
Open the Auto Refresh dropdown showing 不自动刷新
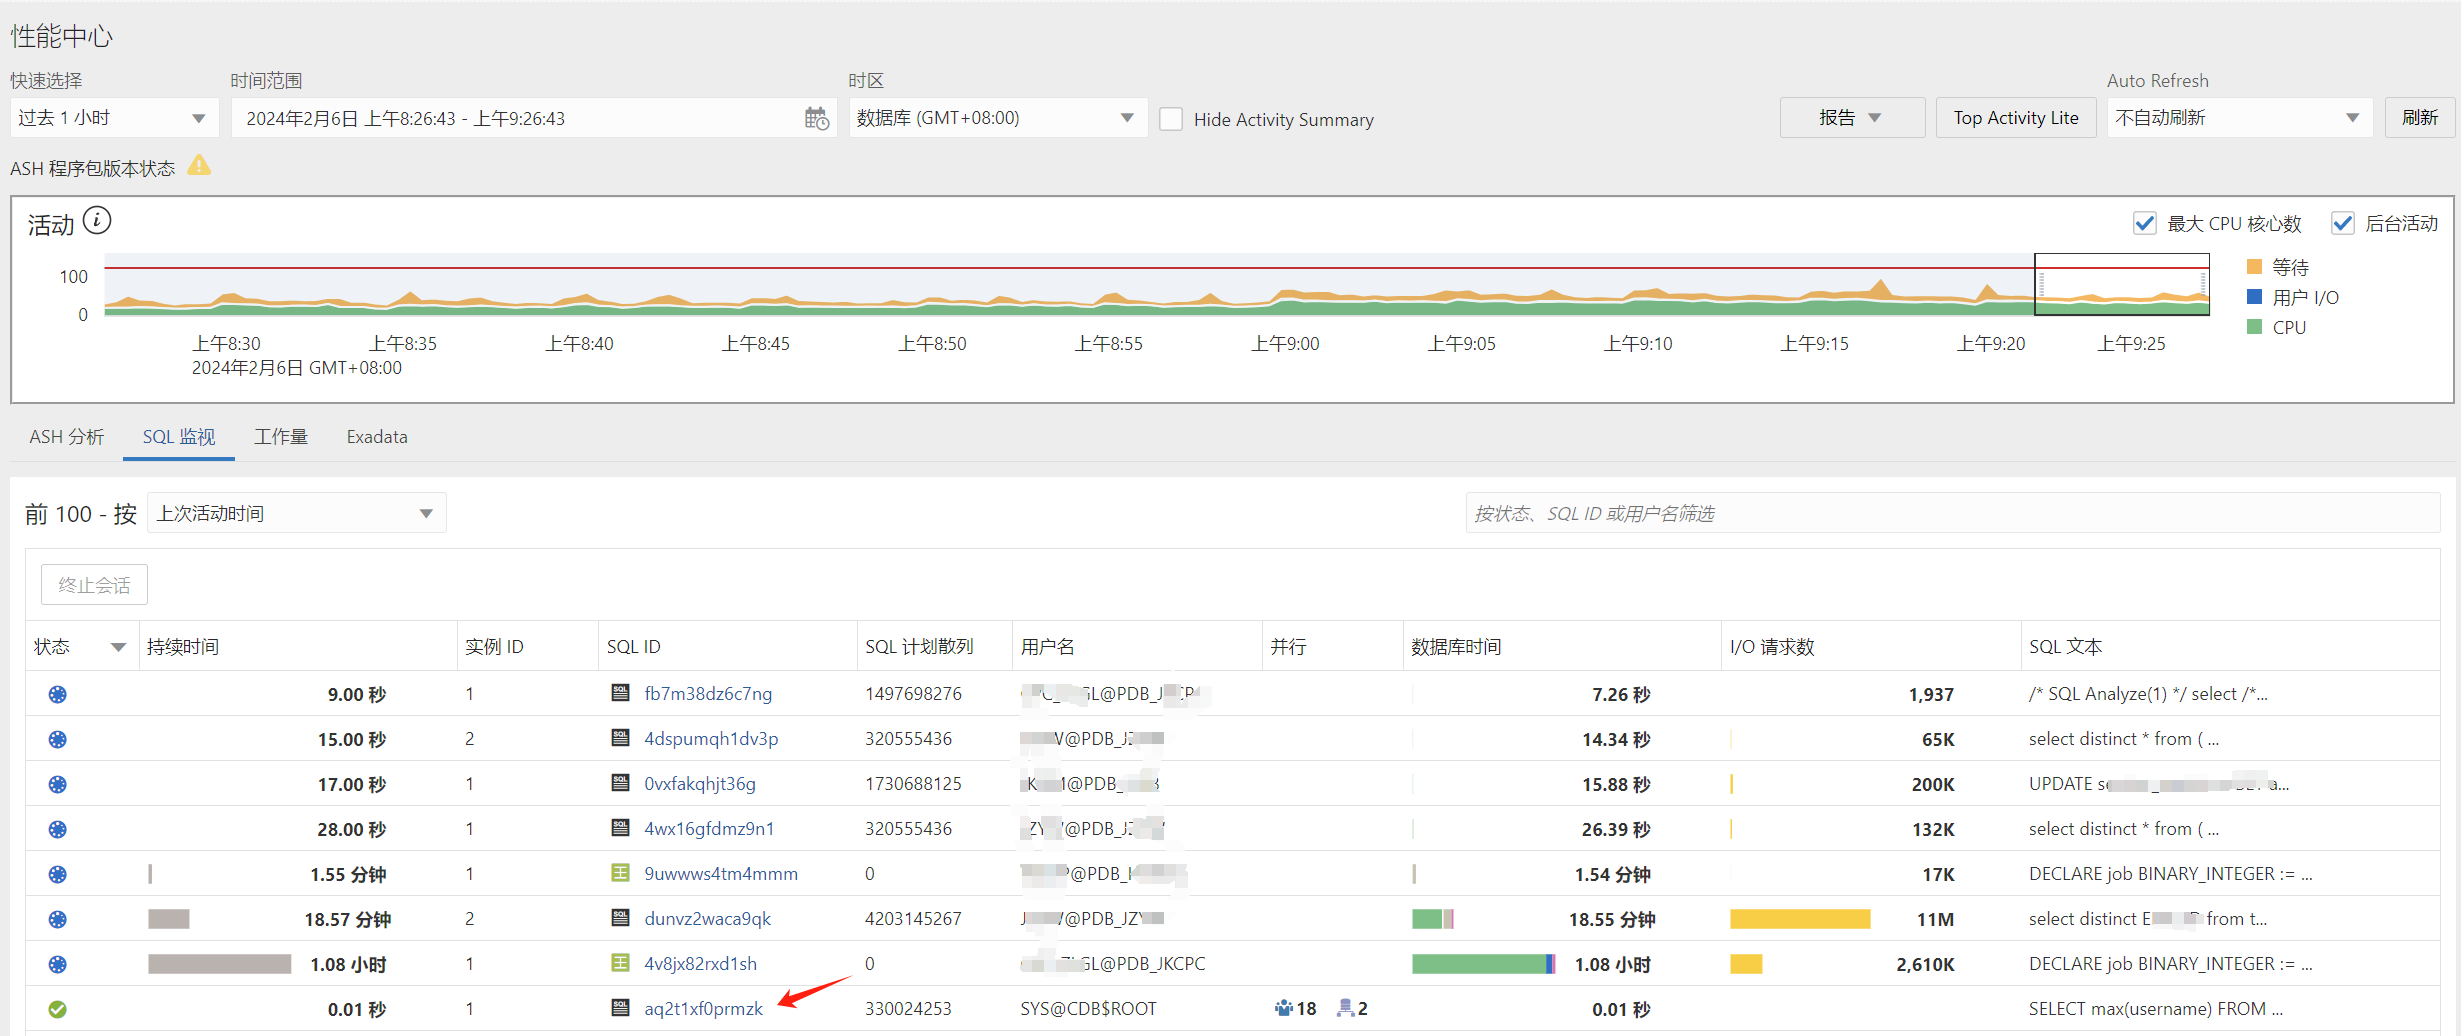click(2239, 118)
